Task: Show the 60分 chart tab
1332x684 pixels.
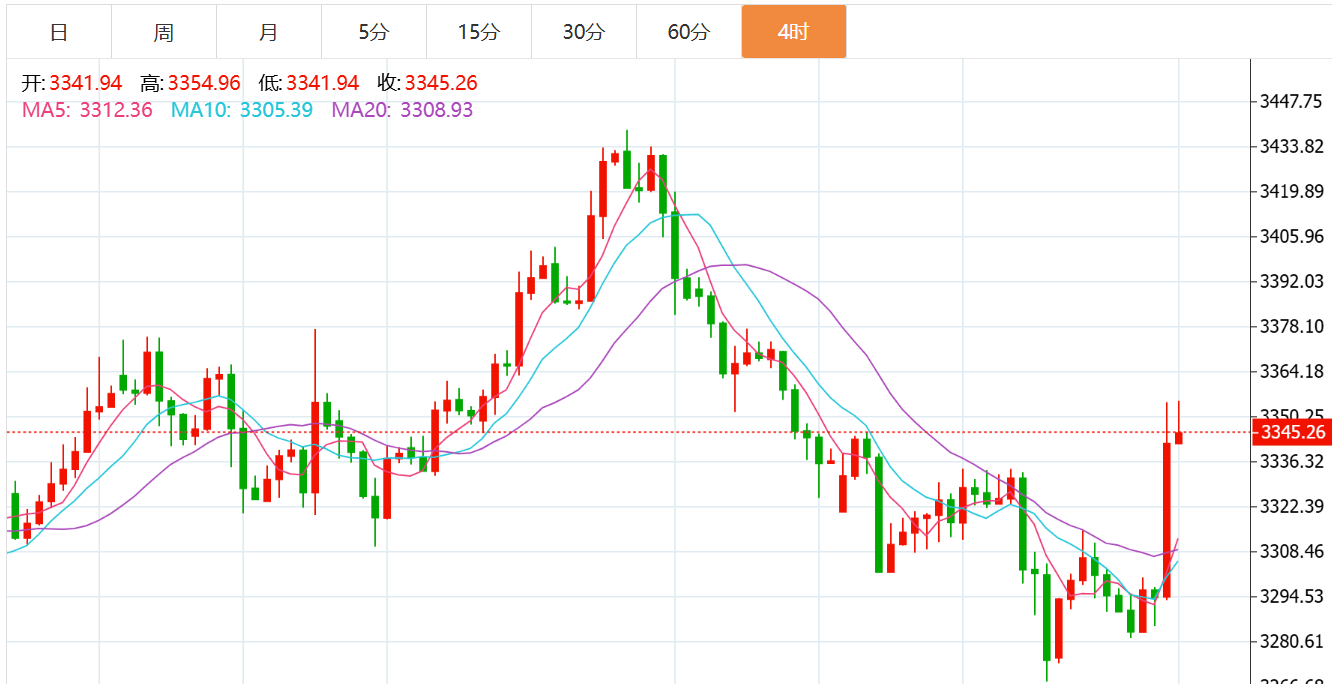Action: pyautogui.click(x=689, y=32)
